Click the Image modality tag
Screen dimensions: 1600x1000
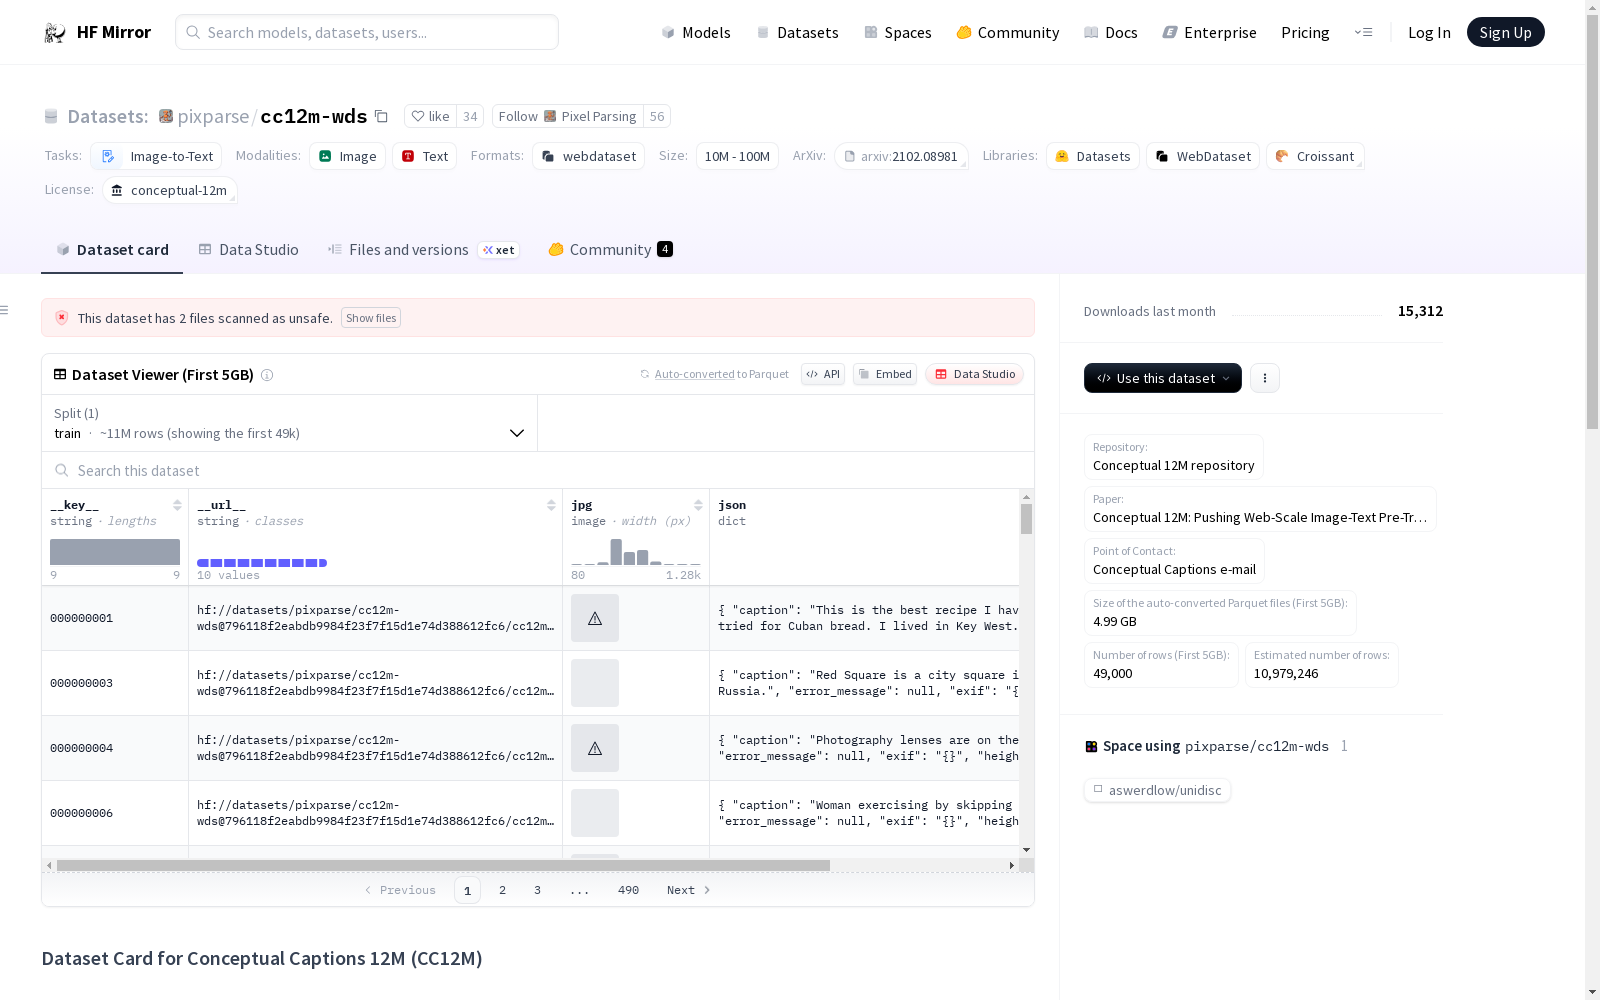(347, 156)
